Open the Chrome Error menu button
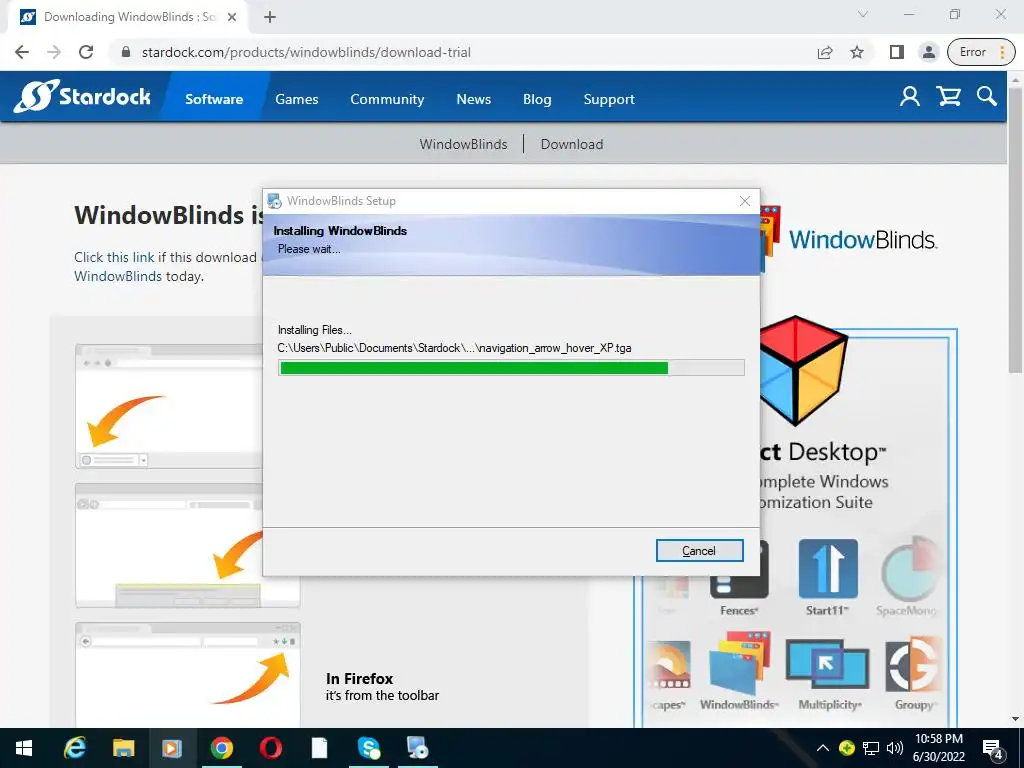Viewport: 1024px width, 768px height. pyautogui.click(x=982, y=52)
